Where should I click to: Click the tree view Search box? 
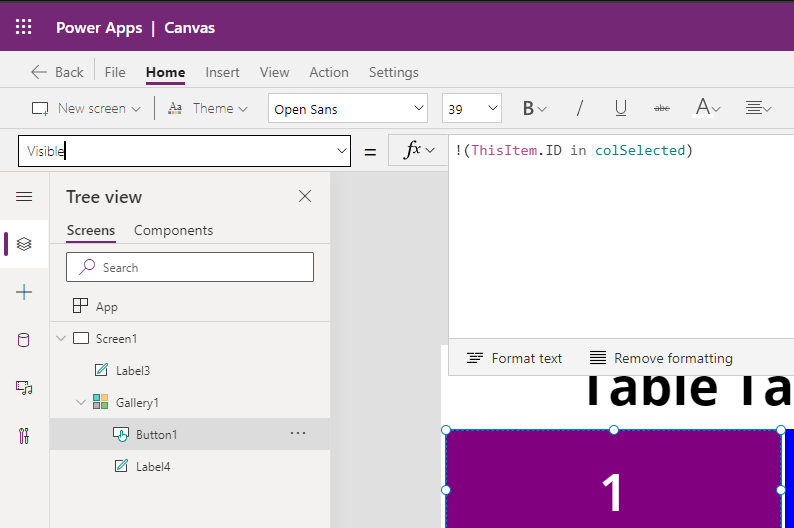coord(190,267)
